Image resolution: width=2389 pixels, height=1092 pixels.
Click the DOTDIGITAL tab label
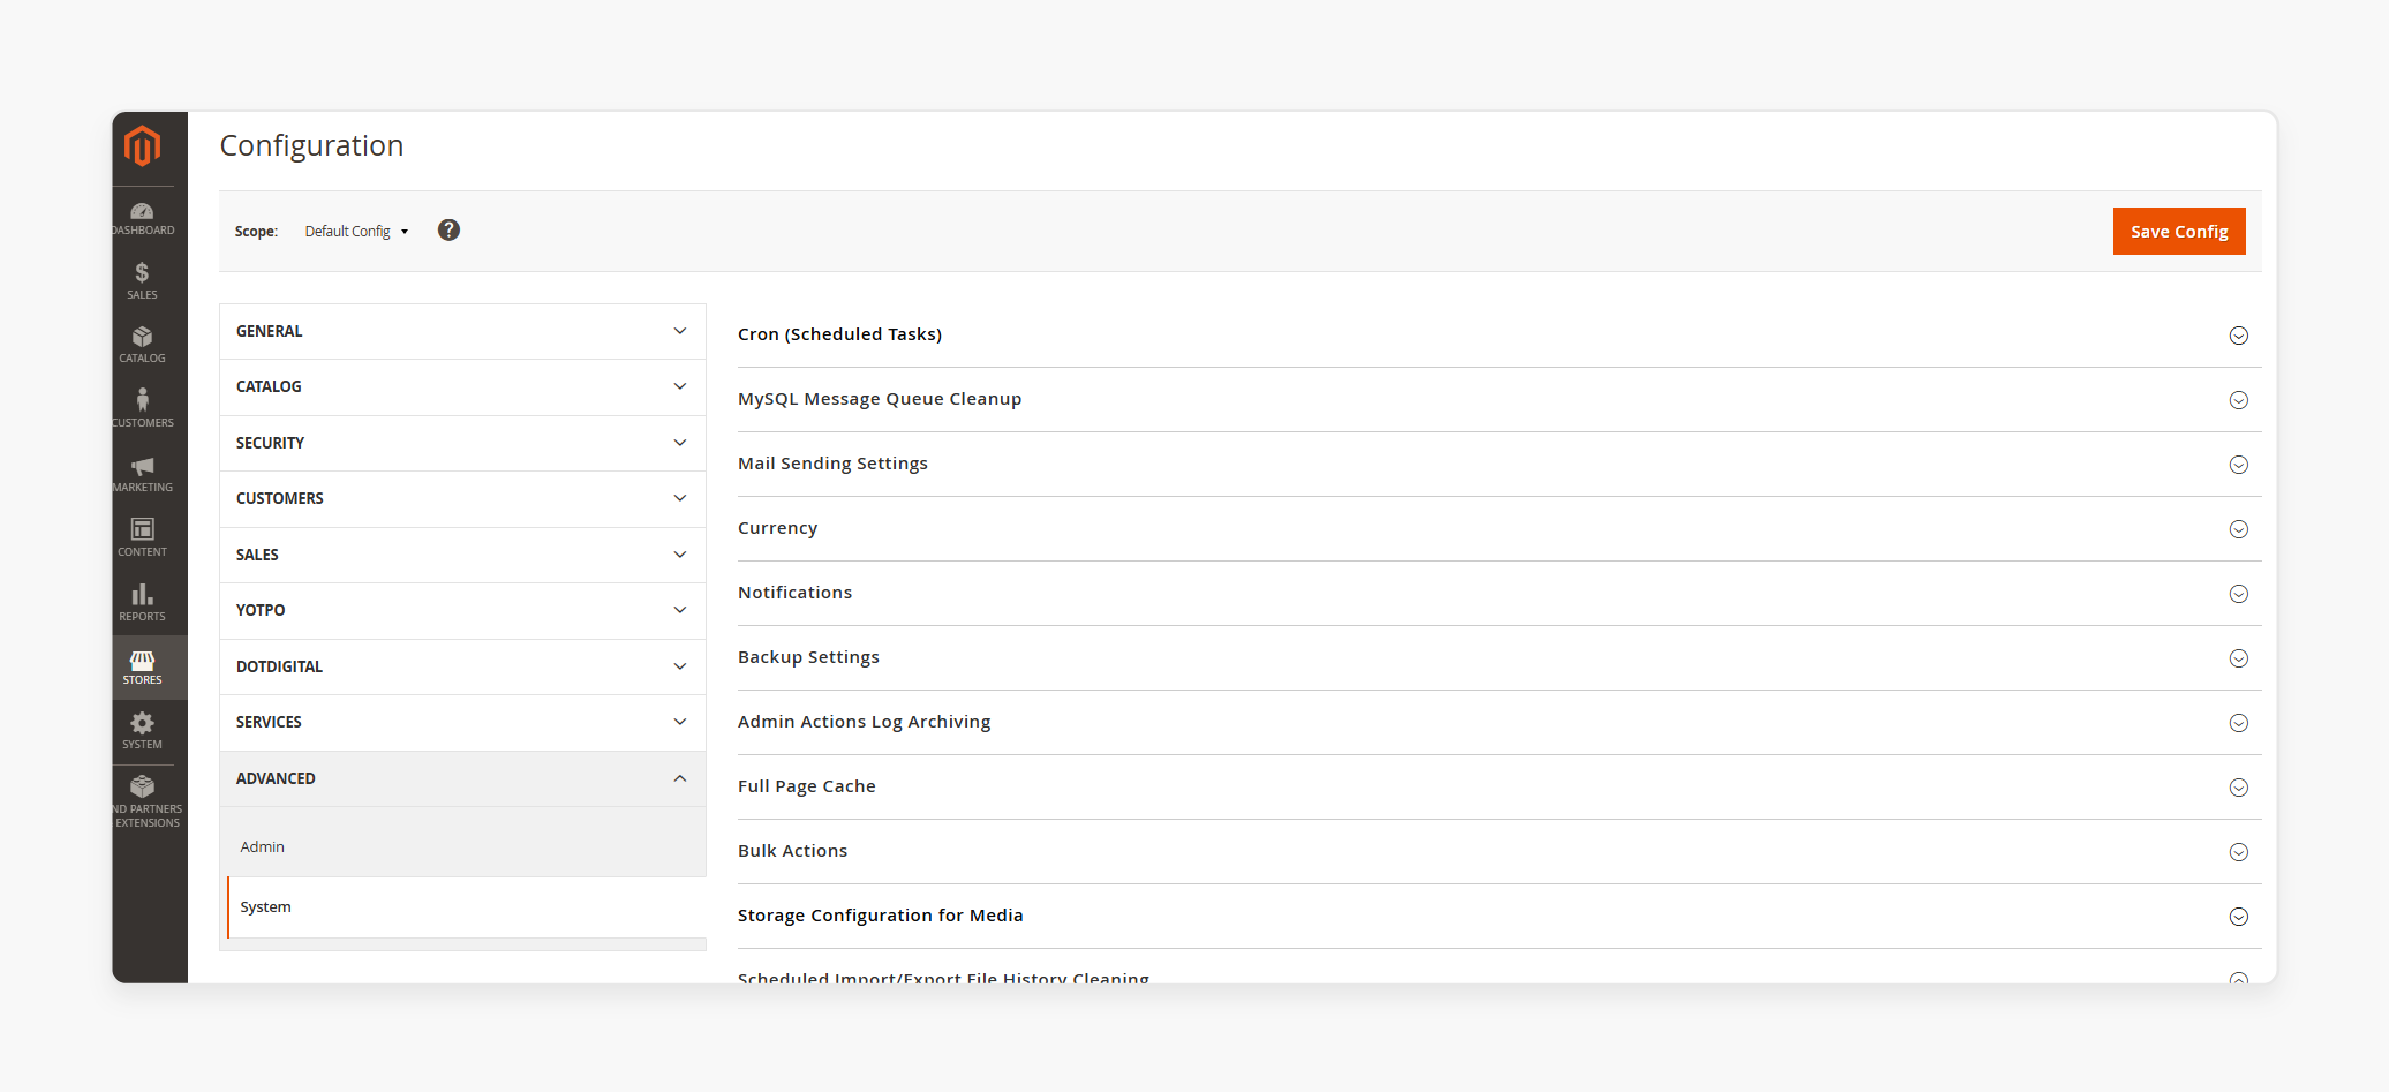pyautogui.click(x=279, y=667)
